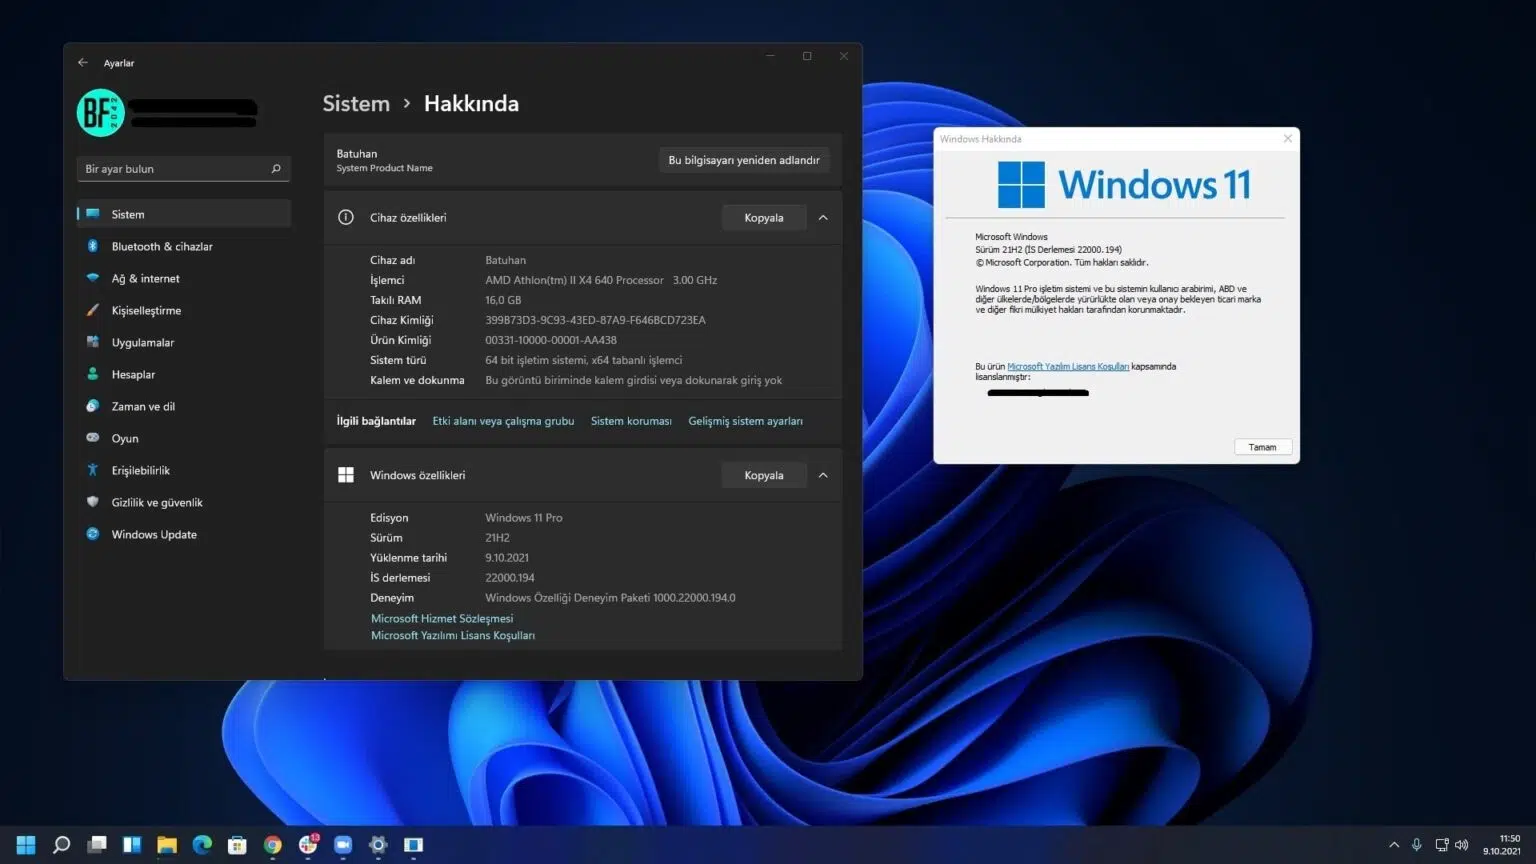Click the search magnifier in settings search box
The image size is (1536, 864).
click(x=276, y=168)
